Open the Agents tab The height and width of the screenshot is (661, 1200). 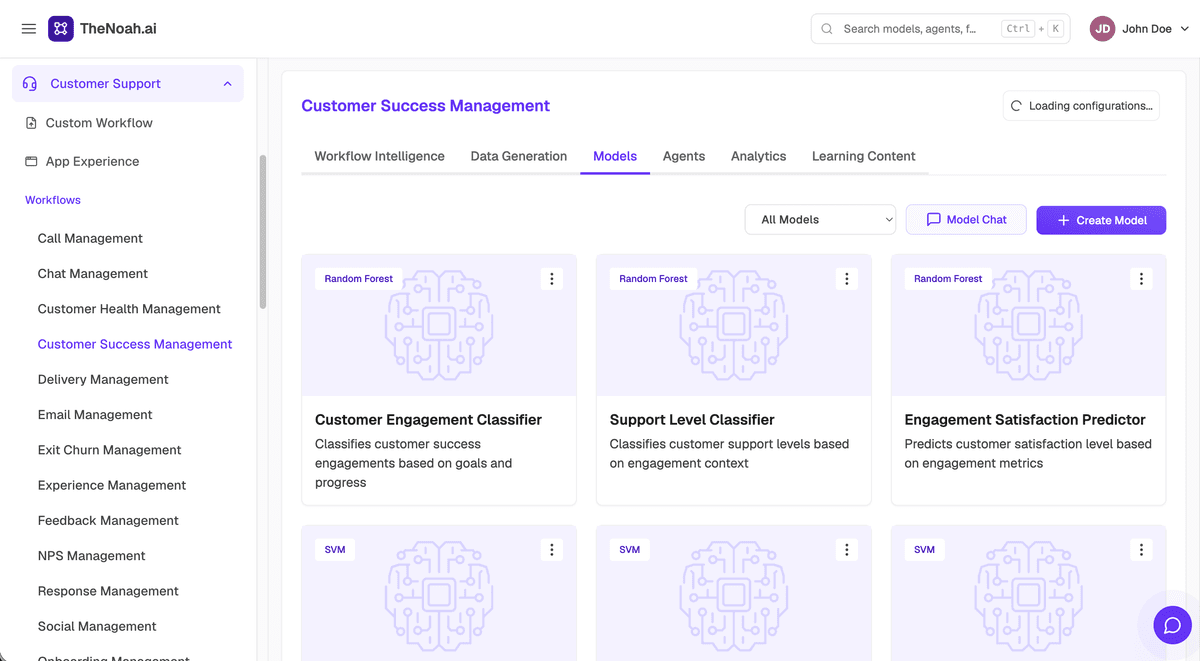[x=684, y=156]
